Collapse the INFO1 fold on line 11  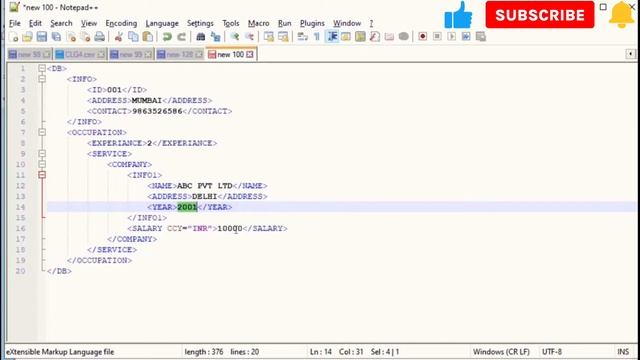(x=42, y=175)
